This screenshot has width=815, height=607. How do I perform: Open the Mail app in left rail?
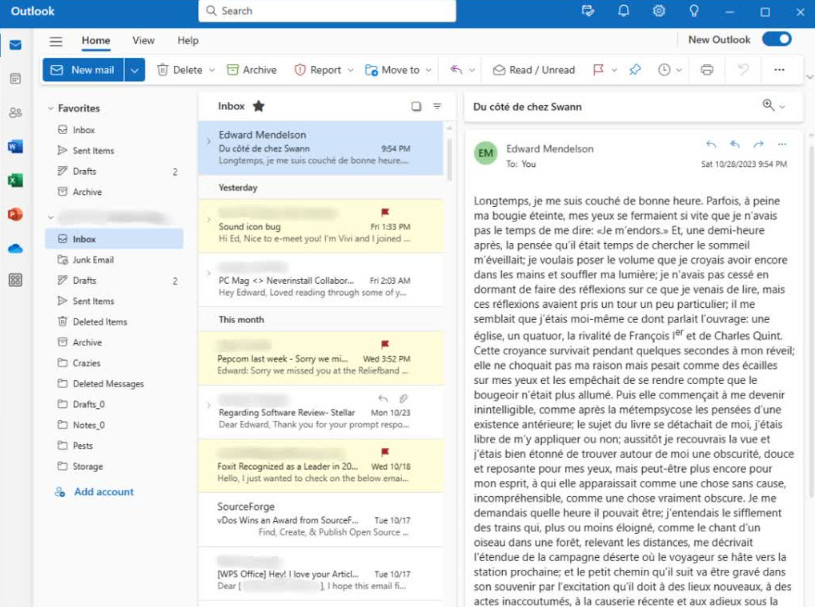(16, 45)
